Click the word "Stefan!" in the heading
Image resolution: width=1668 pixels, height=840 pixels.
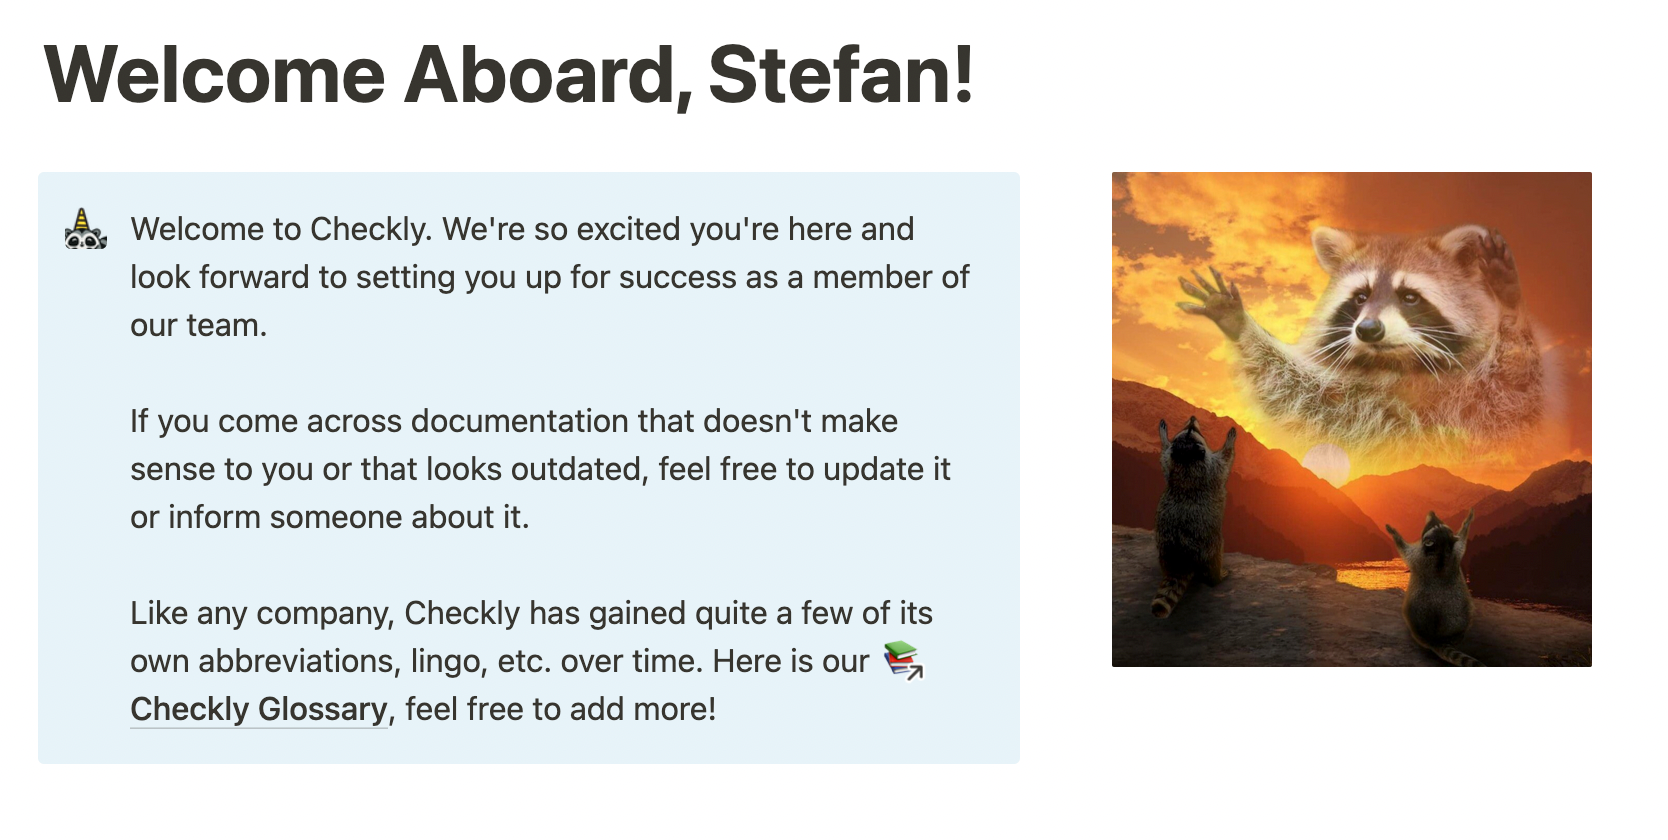pos(841,74)
